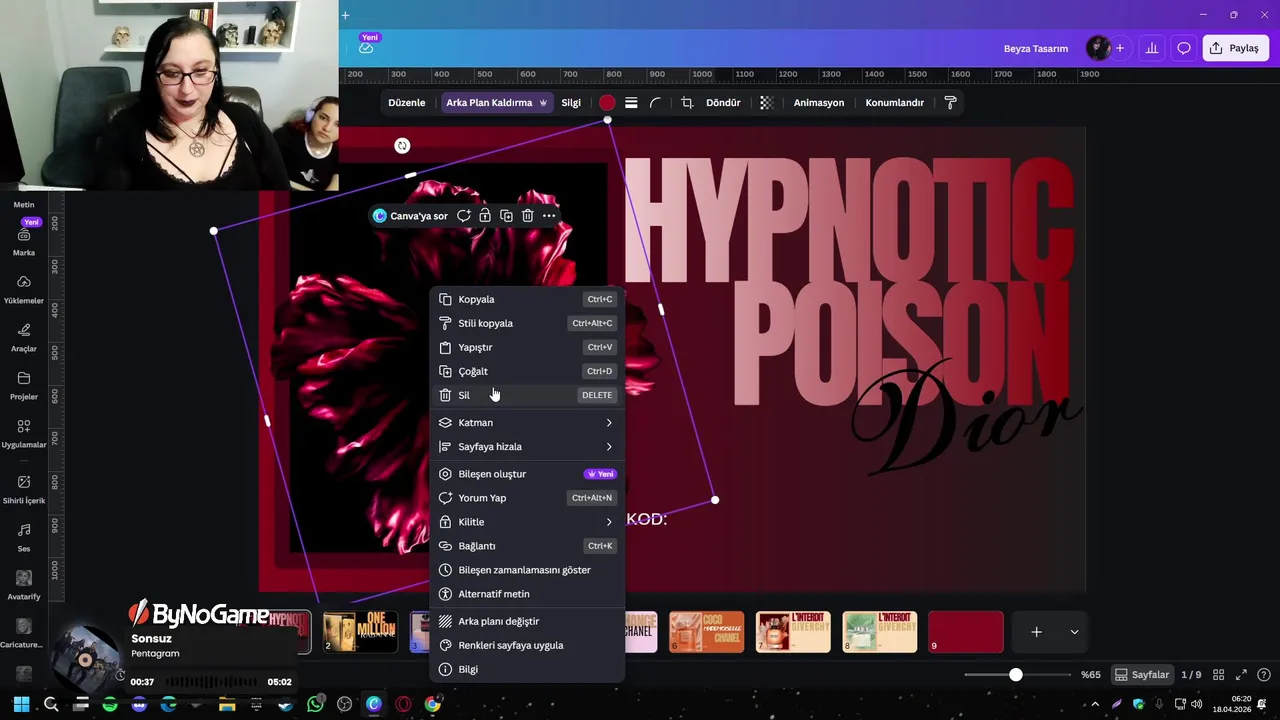This screenshot has width=1280, height=720.
Task: Open the red border color swatch in toolbar
Action: tap(607, 103)
